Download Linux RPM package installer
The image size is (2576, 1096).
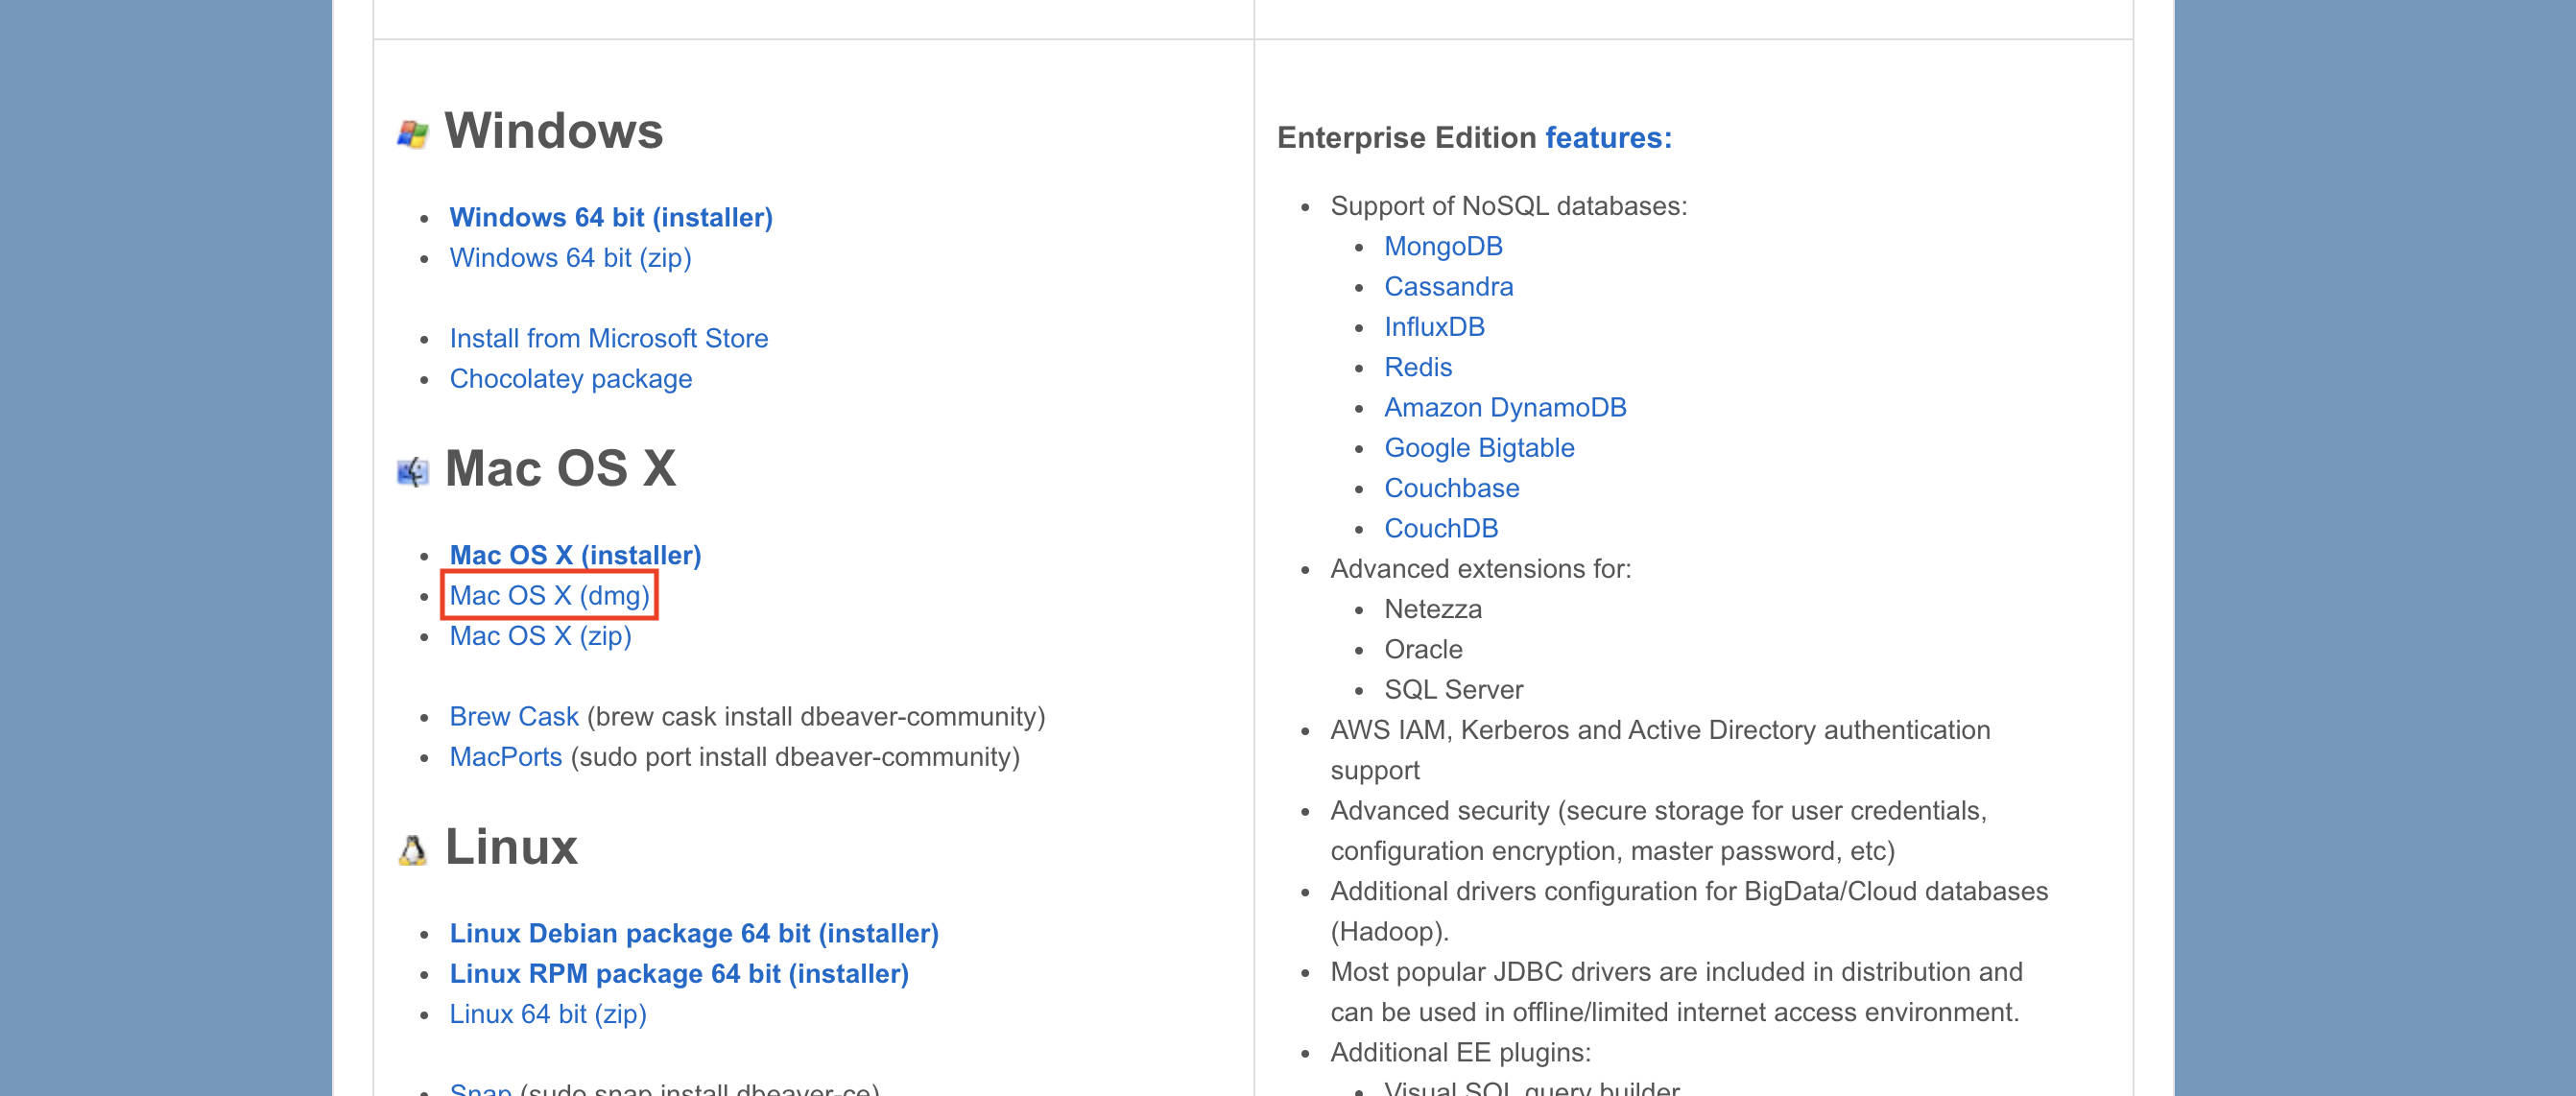[x=678, y=974]
